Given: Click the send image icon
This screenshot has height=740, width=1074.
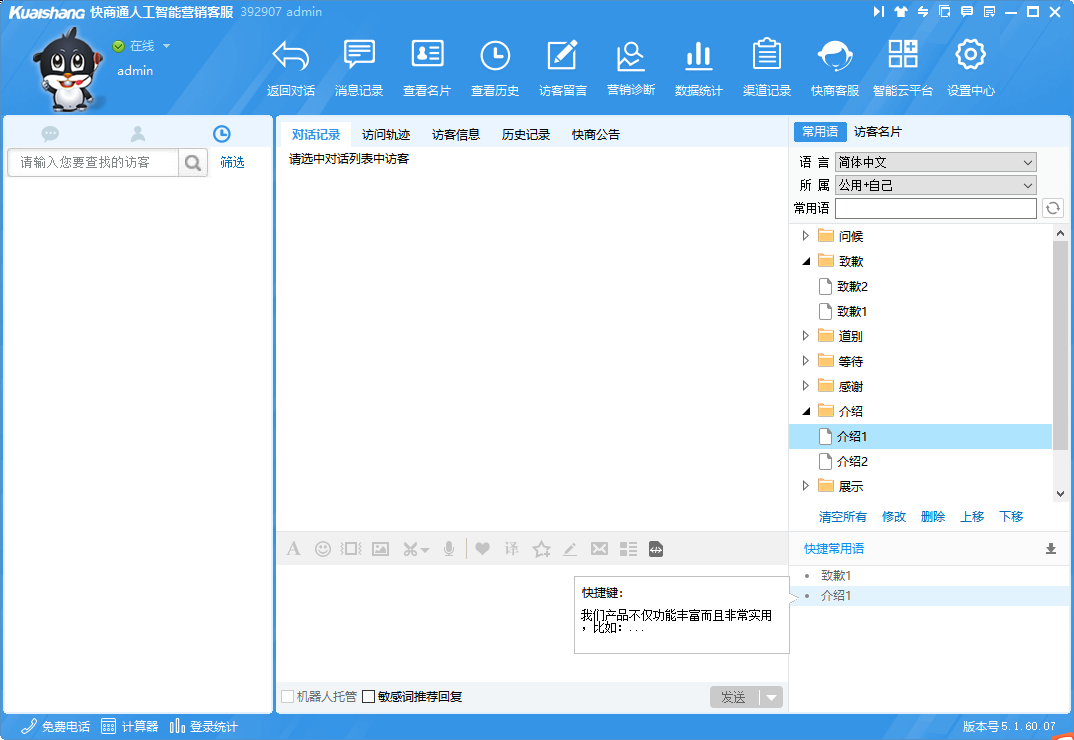Looking at the screenshot, I should point(380,548).
